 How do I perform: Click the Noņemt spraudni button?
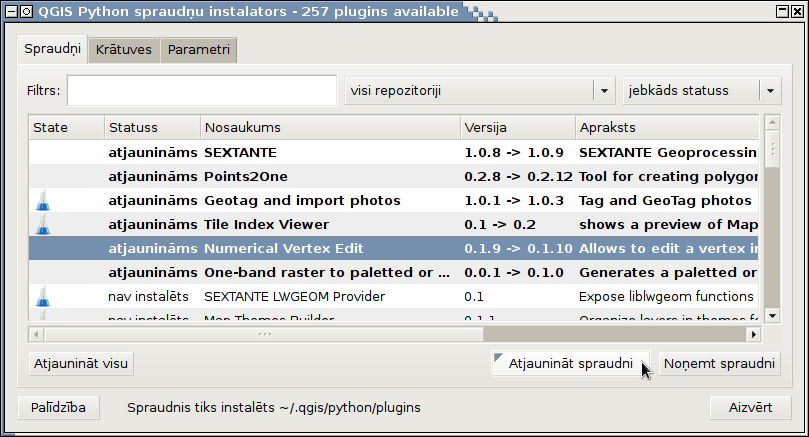click(719, 364)
